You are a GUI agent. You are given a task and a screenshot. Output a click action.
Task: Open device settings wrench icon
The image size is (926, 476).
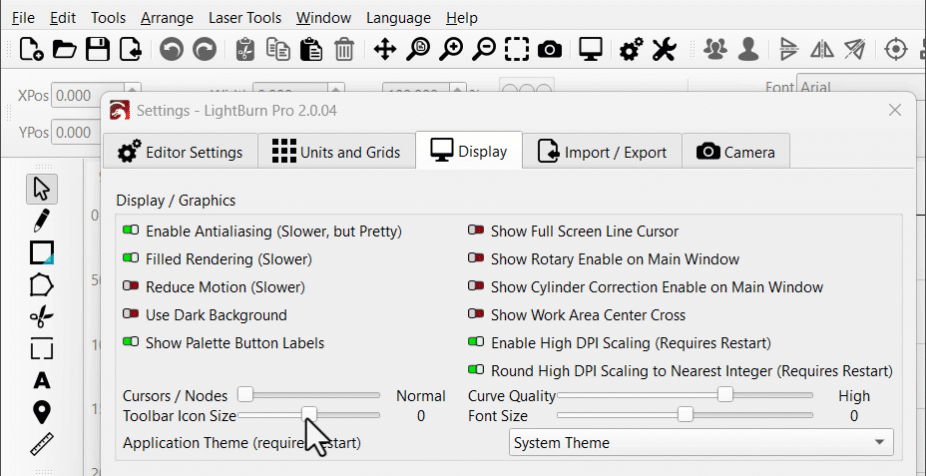pyautogui.click(x=664, y=48)
